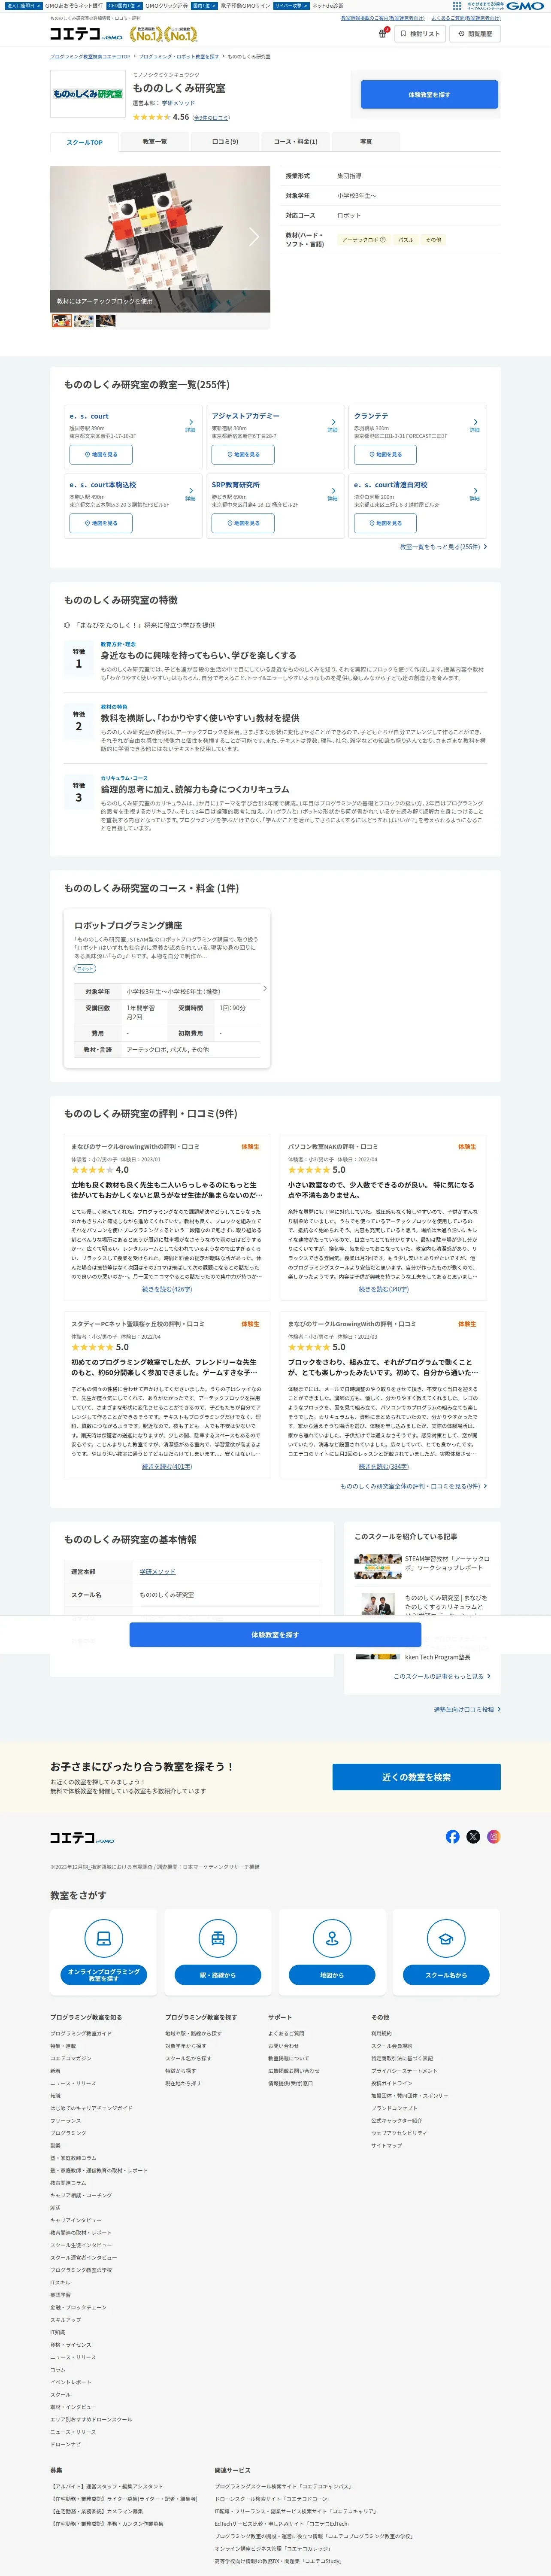Open 詳細 chevron for アジャストアカデミー
Screen dimensions: 551x2576
click(x=332, y=425)
